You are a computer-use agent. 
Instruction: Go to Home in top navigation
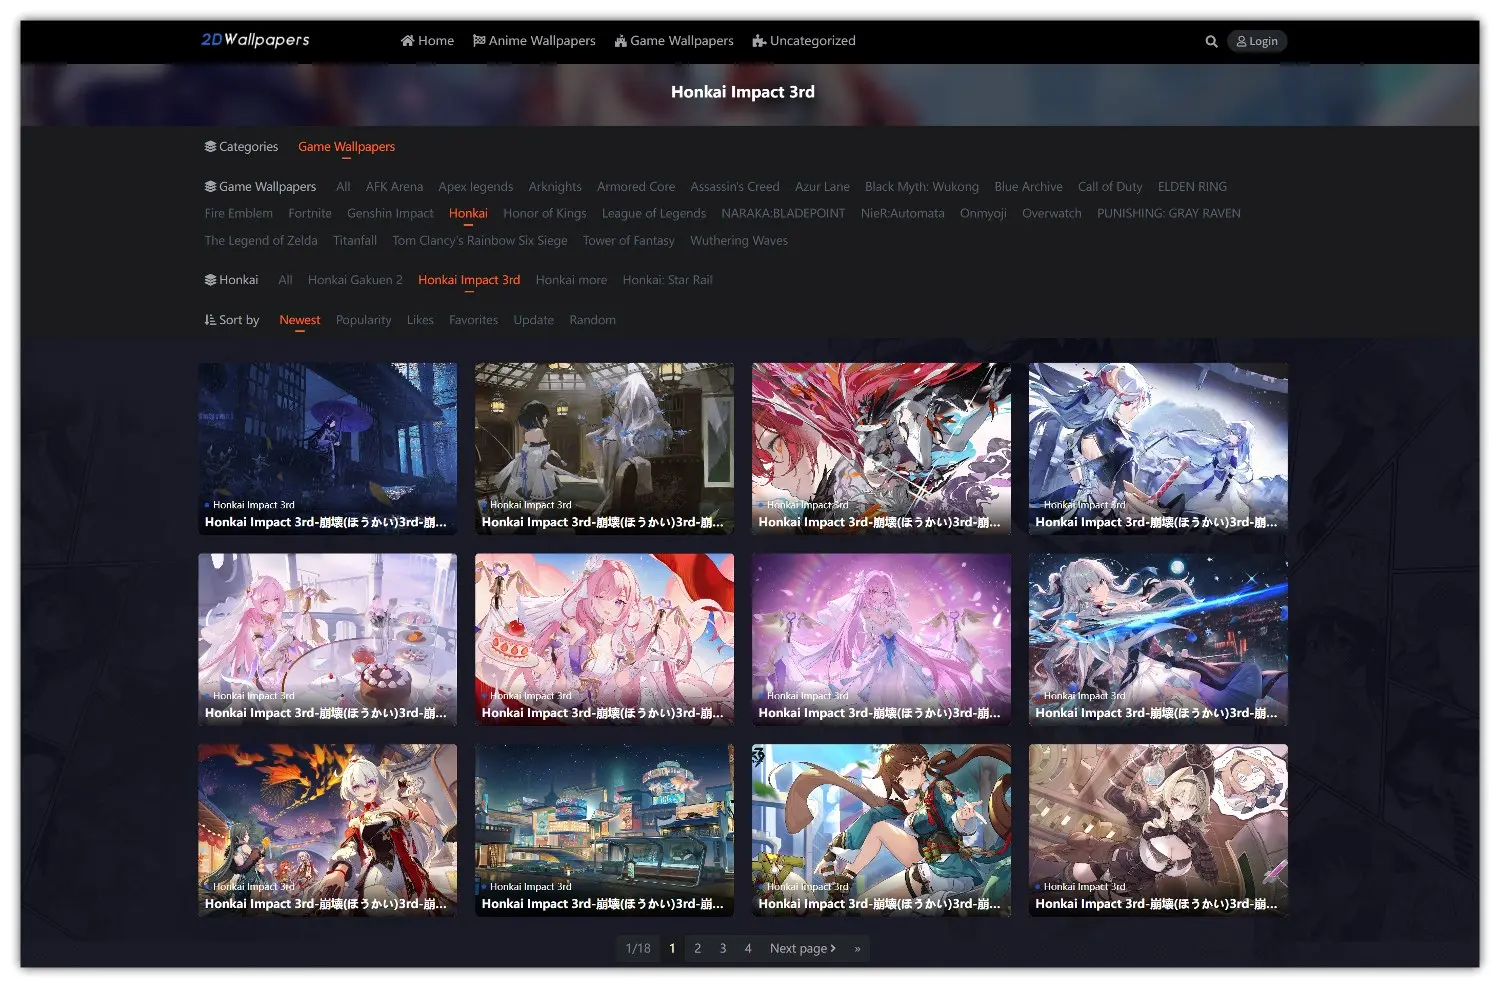pyautogui.click(x=427, y=41)
